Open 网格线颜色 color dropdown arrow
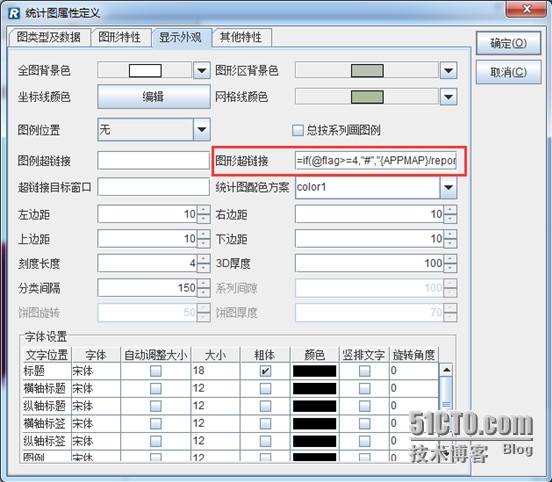This screenshot has height=482, width=552. [x=448, y=96]
